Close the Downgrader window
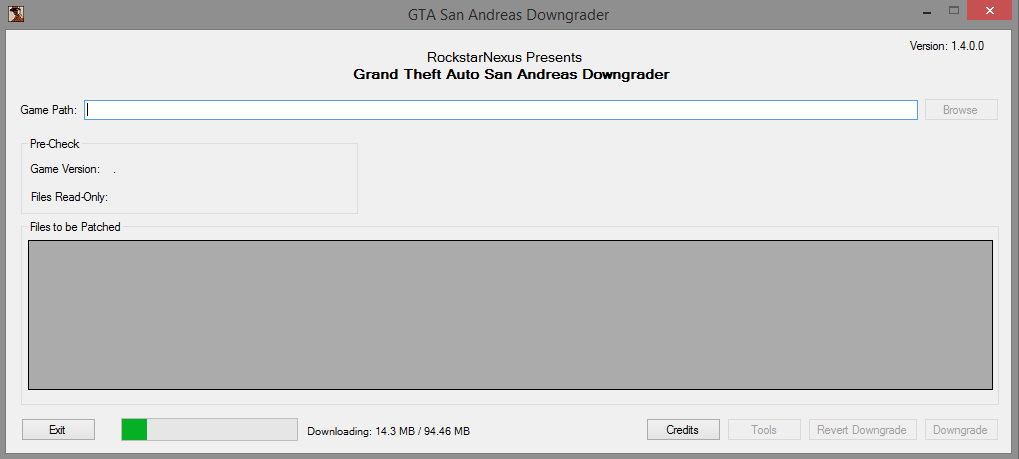This screenshot has height=459, width=1019. [989, 11]
